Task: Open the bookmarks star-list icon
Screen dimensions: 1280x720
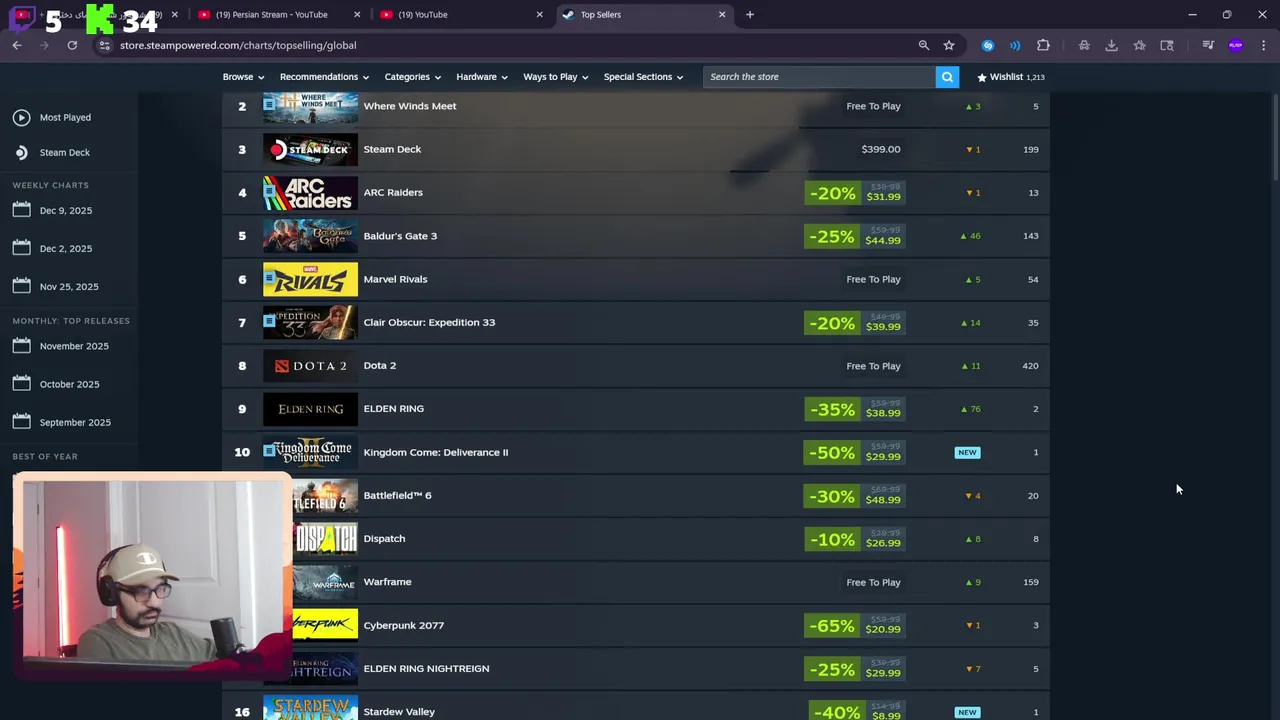Action: [1139, 45]
